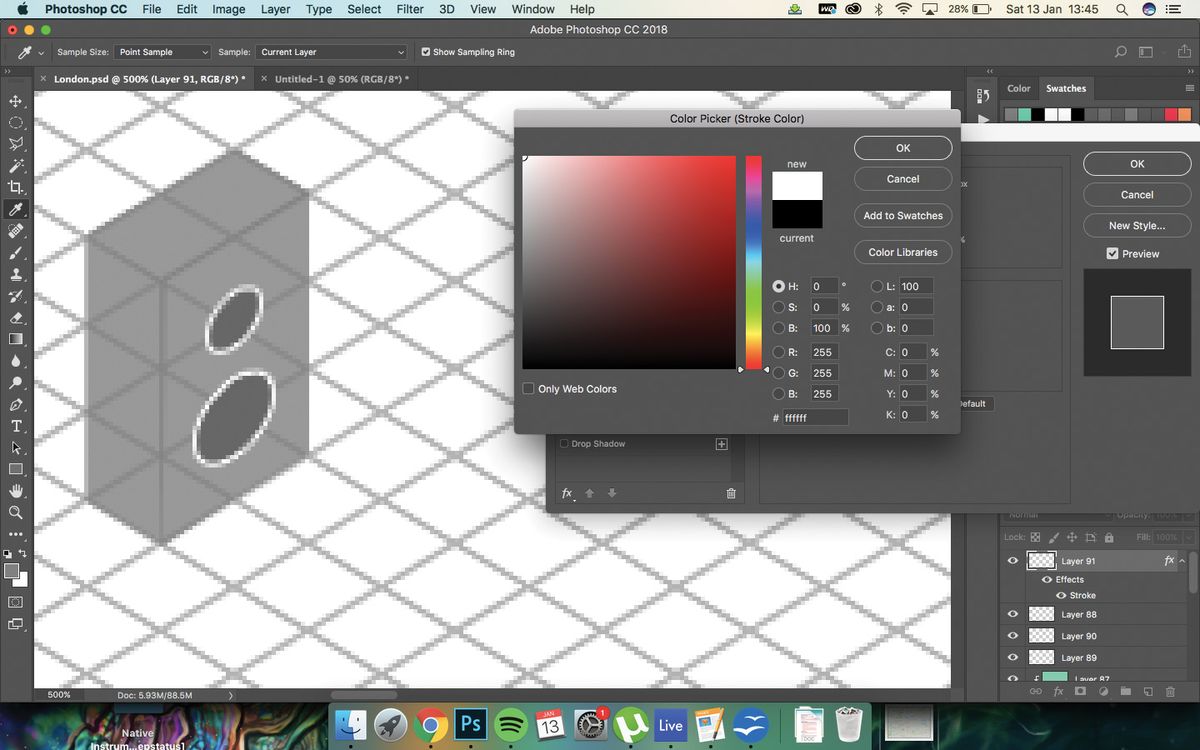Select the Clone Stamp tool
Screen dimensions: 1200x750
tap(15, 274)
